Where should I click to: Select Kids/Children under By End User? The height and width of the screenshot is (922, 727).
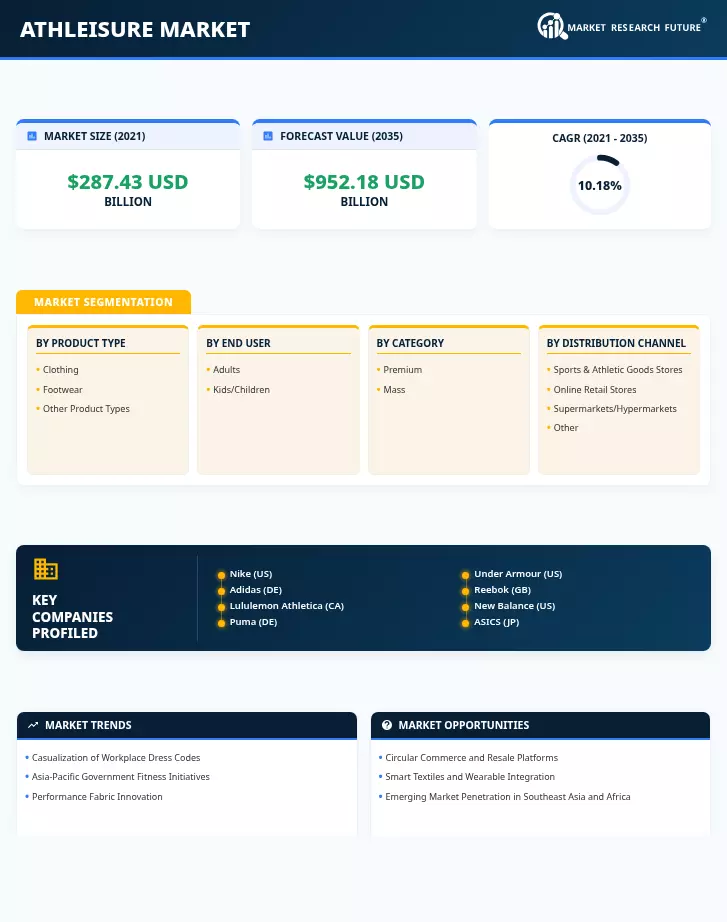click(x=241, y=390)
